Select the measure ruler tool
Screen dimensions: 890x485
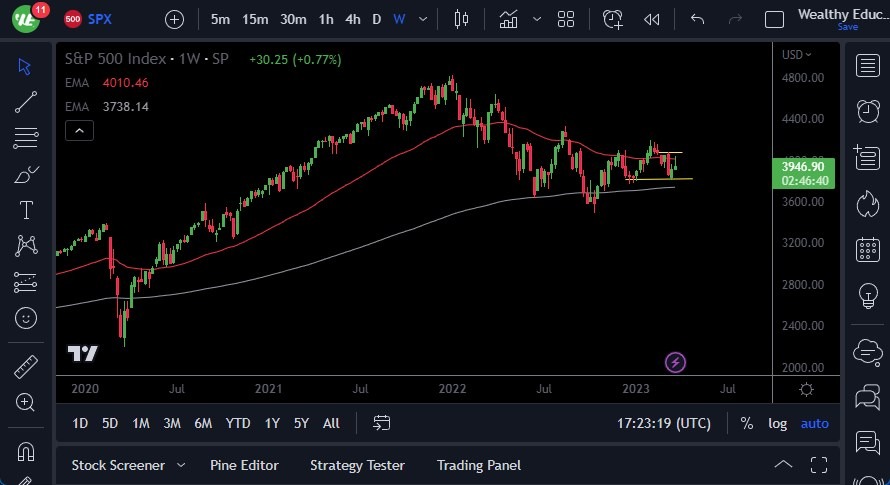[26, 367]
